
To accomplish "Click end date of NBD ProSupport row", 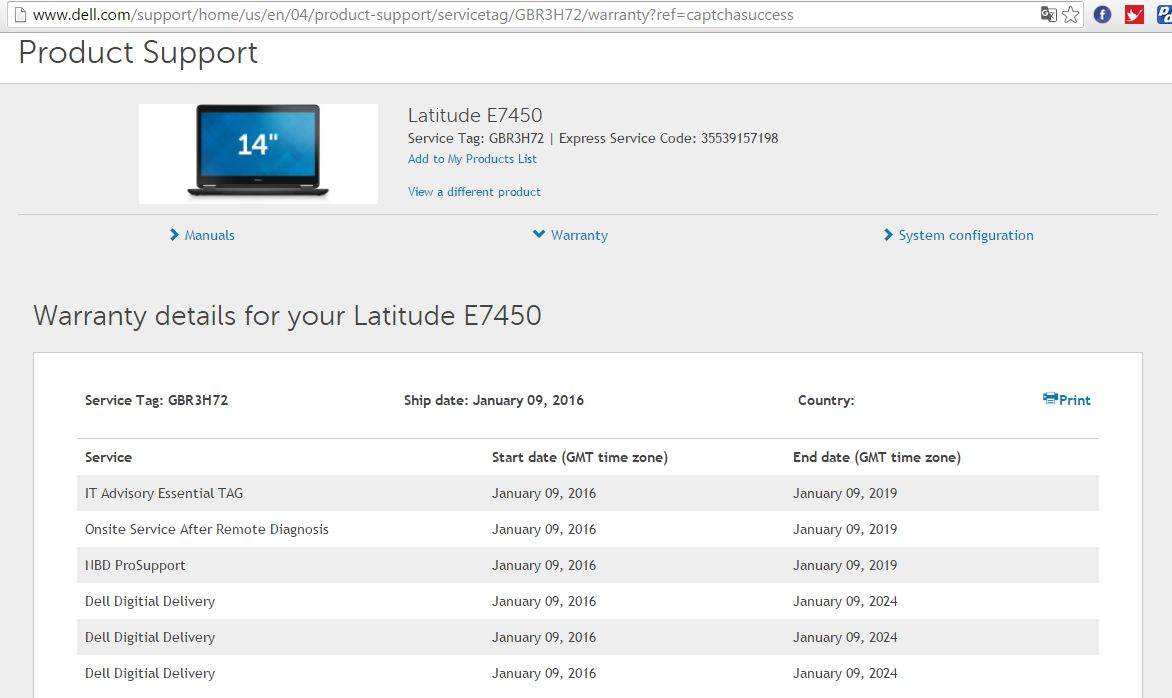I will coord(845,566).
